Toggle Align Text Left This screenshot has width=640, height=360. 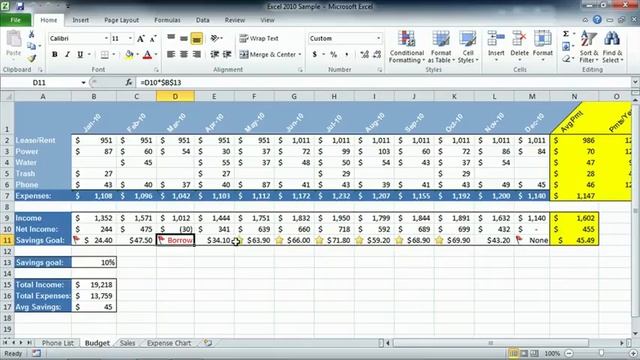171,54
